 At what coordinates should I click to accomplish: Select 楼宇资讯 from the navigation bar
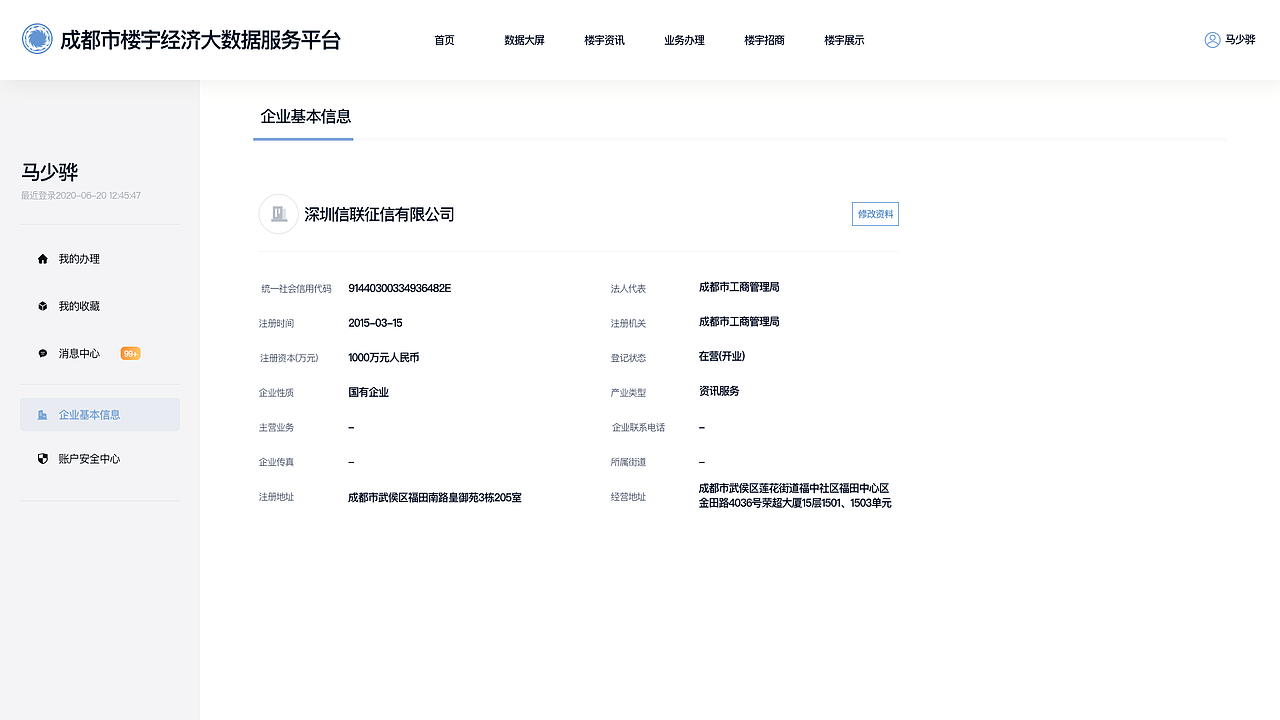pos(604,40)
